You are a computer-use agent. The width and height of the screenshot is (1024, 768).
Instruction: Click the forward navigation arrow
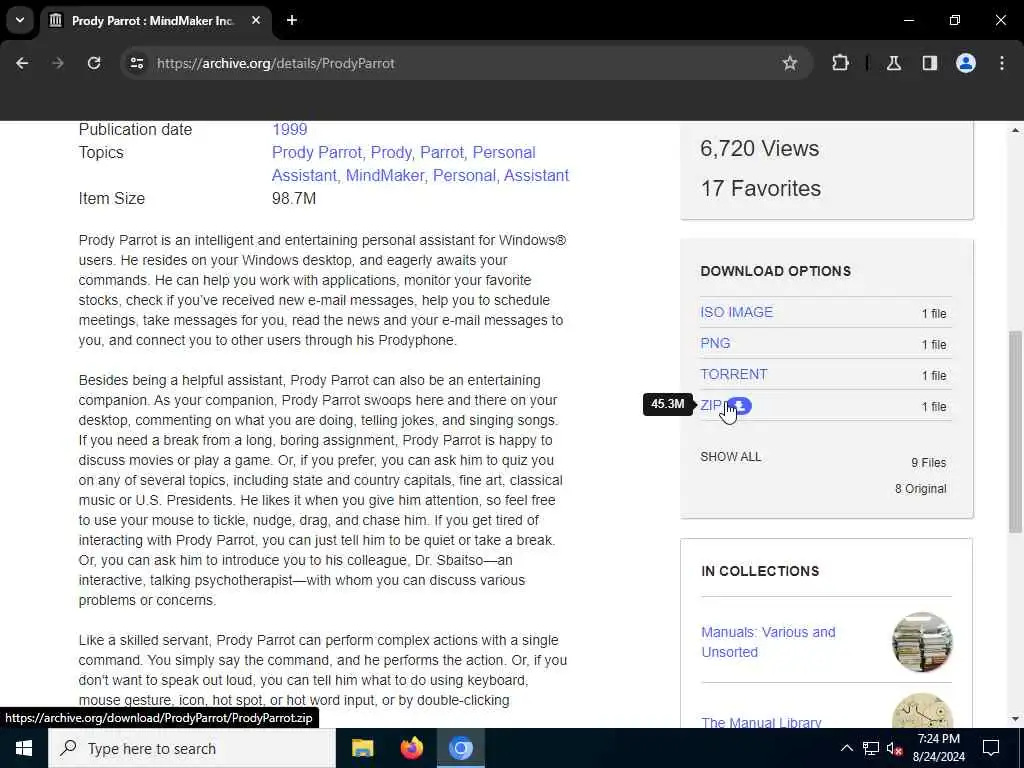point(58,63)
